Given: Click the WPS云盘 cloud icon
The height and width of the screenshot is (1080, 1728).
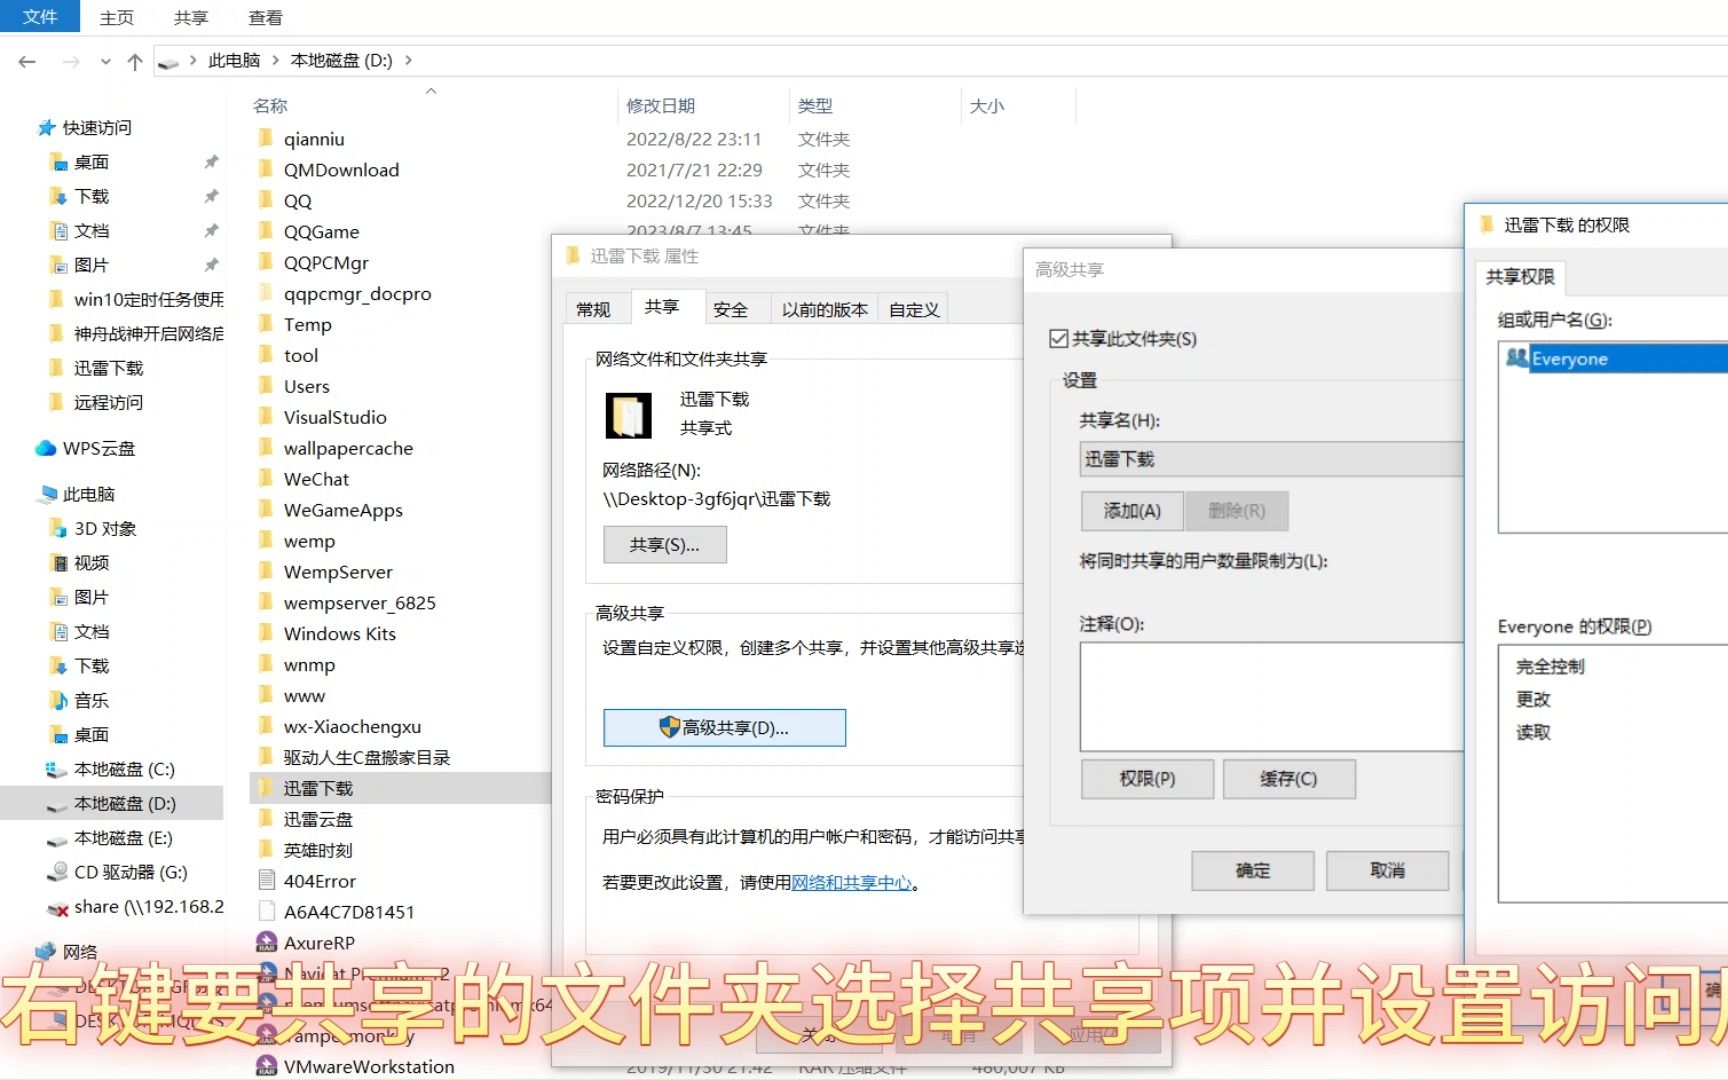Looking at the screenshot, I should [46, 448].
